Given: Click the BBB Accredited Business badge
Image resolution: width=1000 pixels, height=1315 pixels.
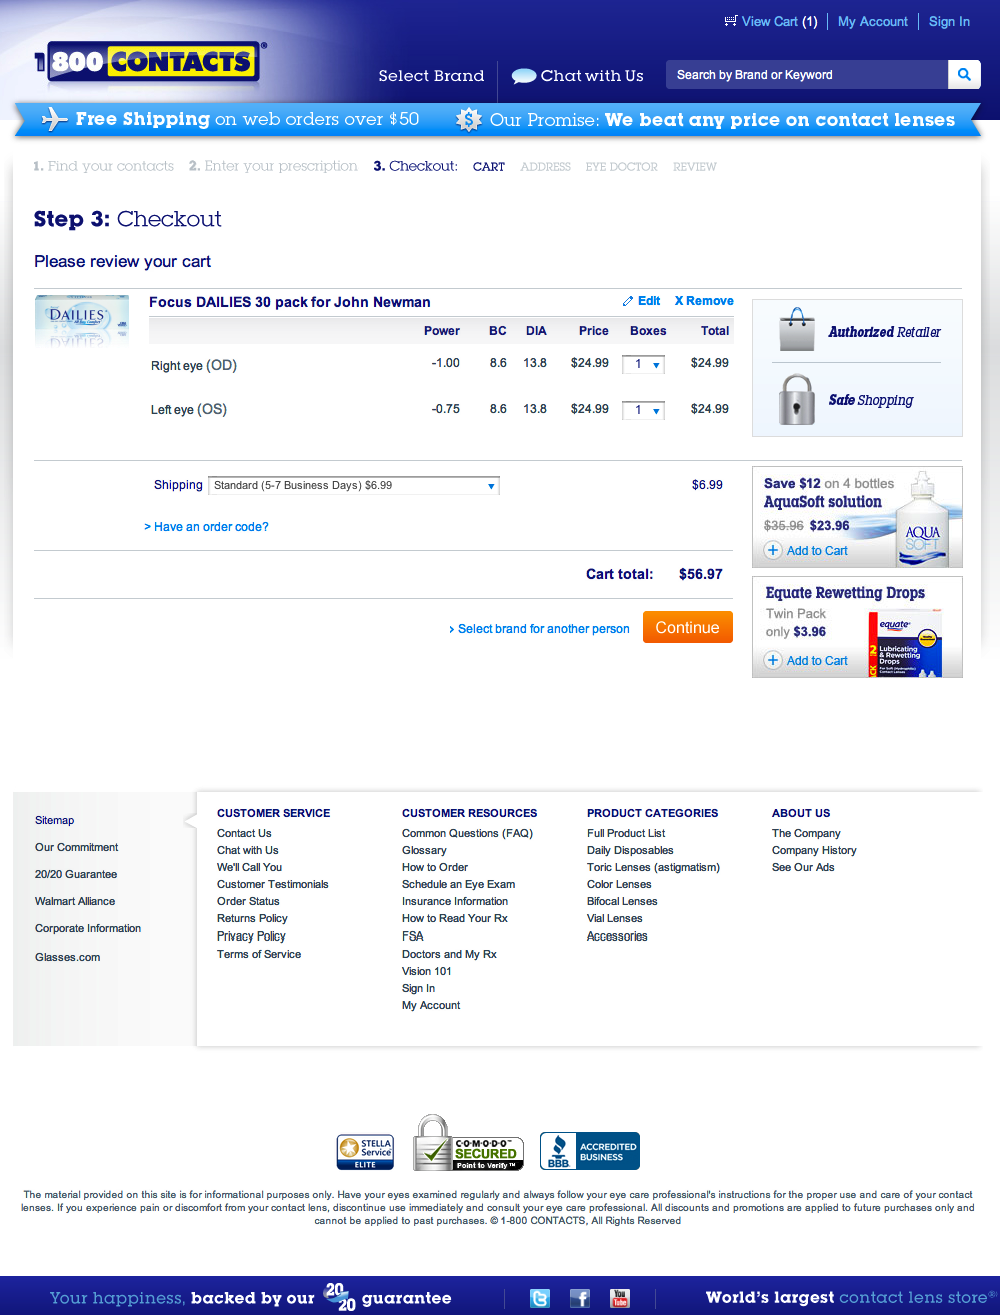Looking at the screenshot, I should tap(589, 1150).
